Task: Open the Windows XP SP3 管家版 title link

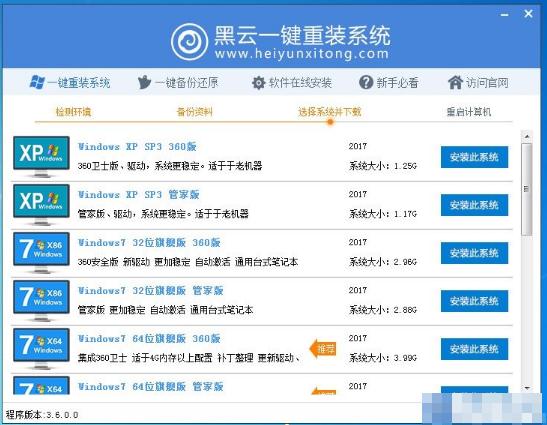Action: (x=138, y=195)
